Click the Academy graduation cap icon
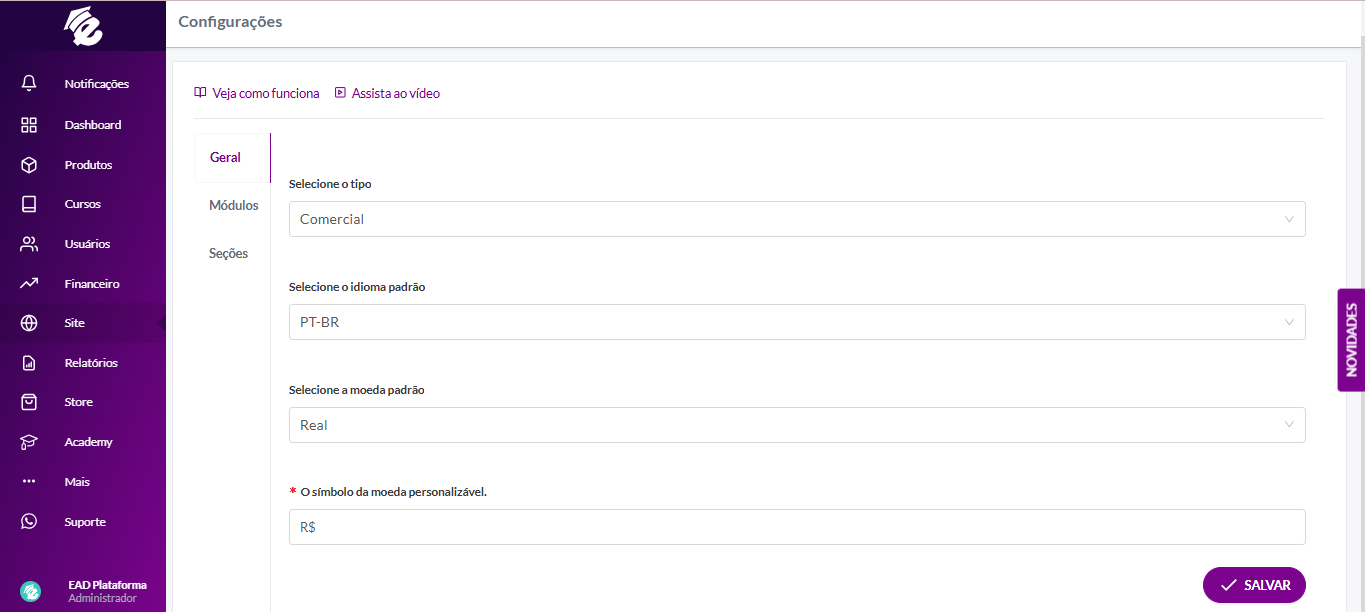This screenshot has height=612, width=1365. [29, 442]
